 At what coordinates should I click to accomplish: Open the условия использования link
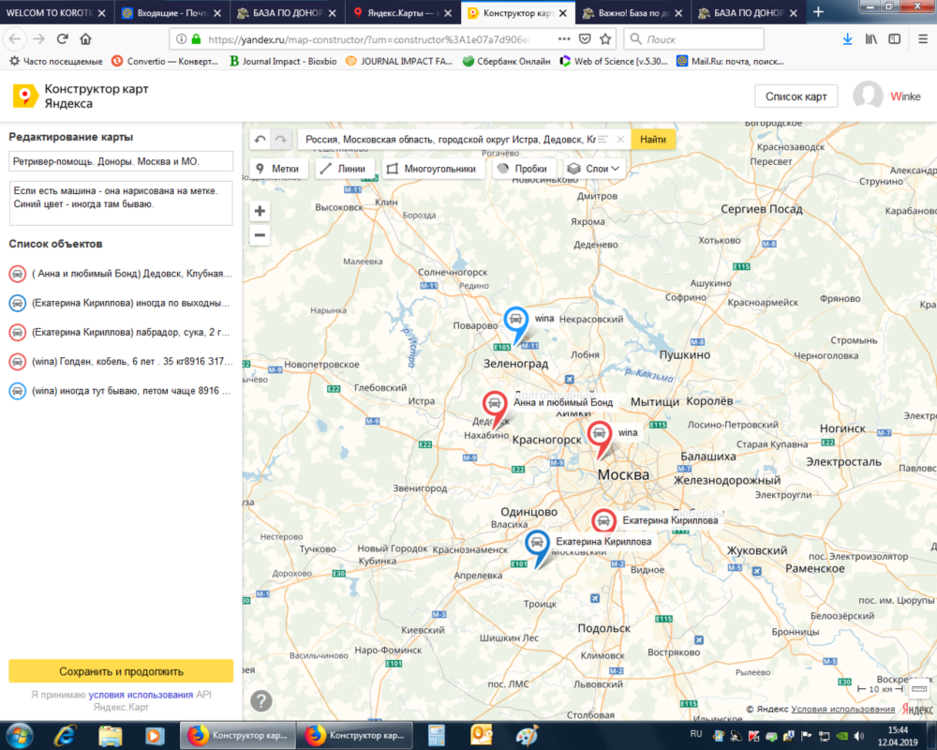[x=140, y=694]
